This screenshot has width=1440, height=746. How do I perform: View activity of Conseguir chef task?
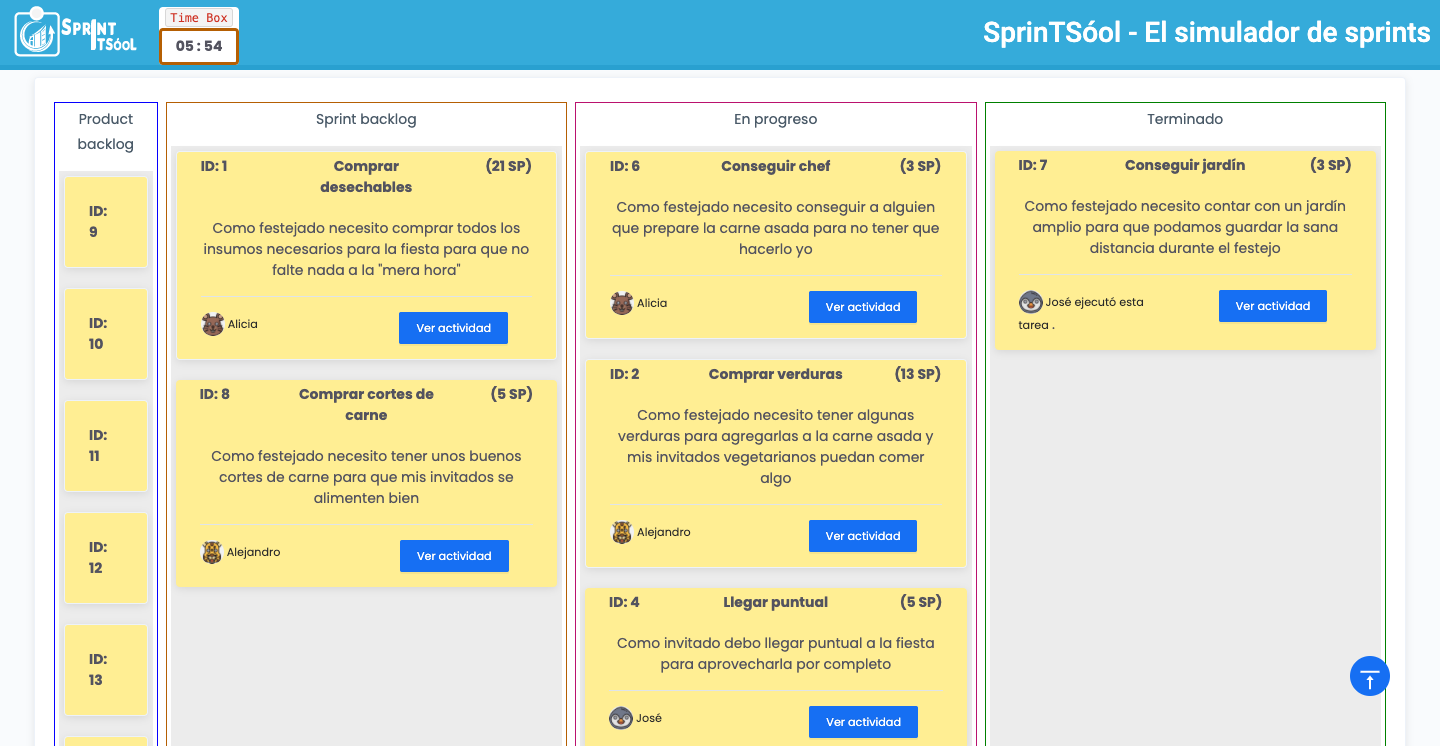pyautogui.click(x=863, y=307)
